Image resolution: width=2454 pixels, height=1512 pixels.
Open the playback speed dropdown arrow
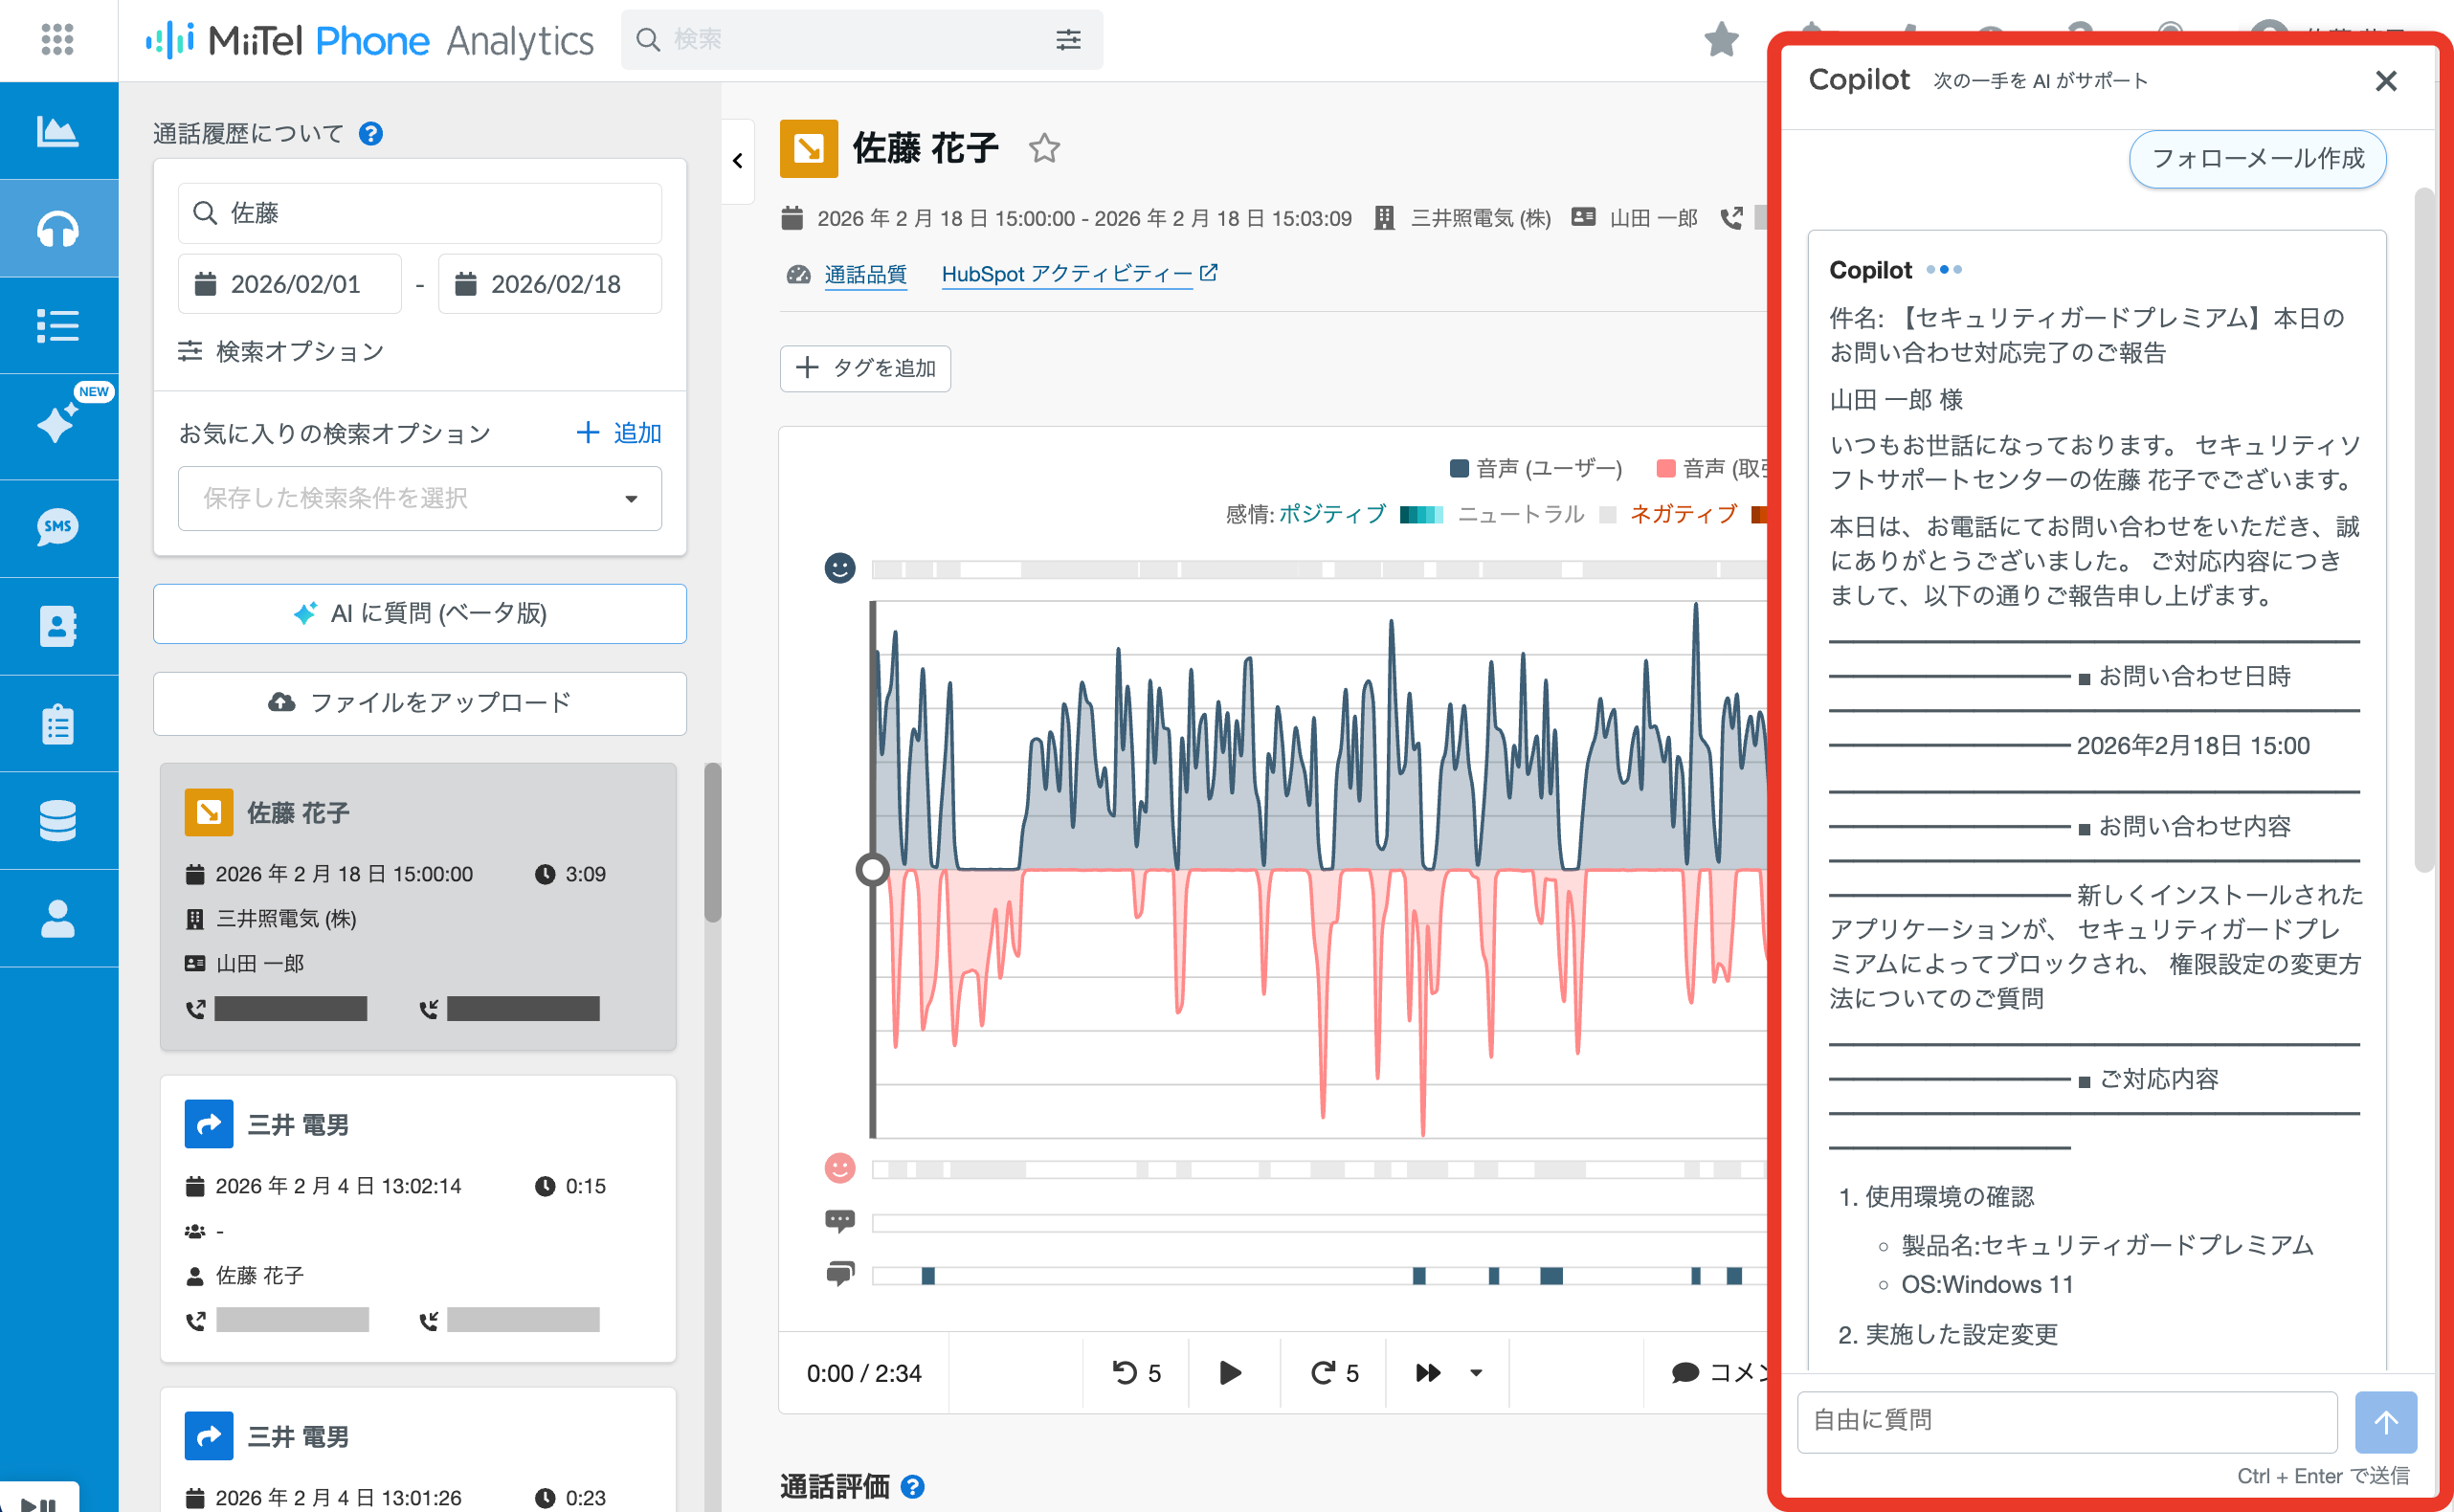tap(1476, 1373)
